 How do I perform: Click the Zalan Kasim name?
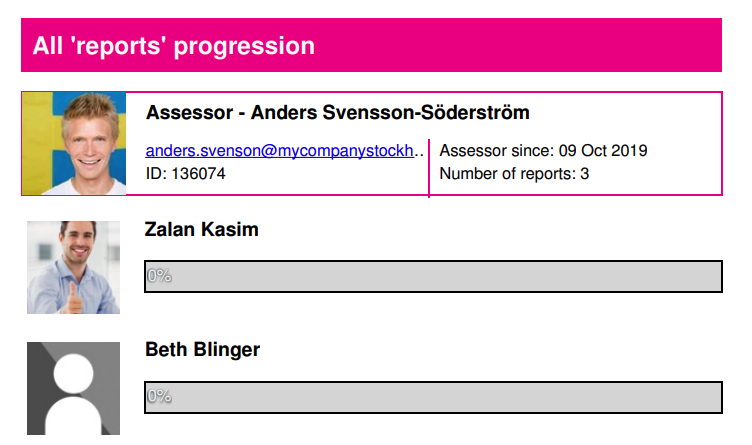[x=201, y=230]
